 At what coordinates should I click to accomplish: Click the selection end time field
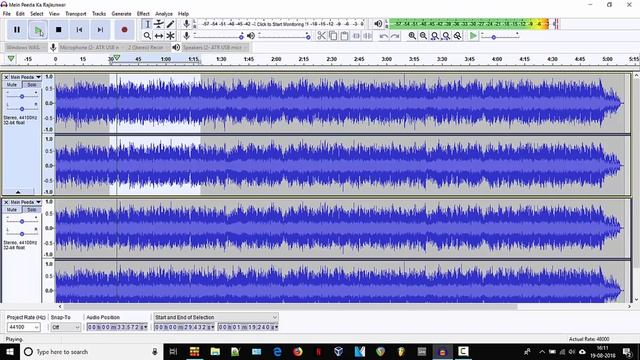click(248, 327)
